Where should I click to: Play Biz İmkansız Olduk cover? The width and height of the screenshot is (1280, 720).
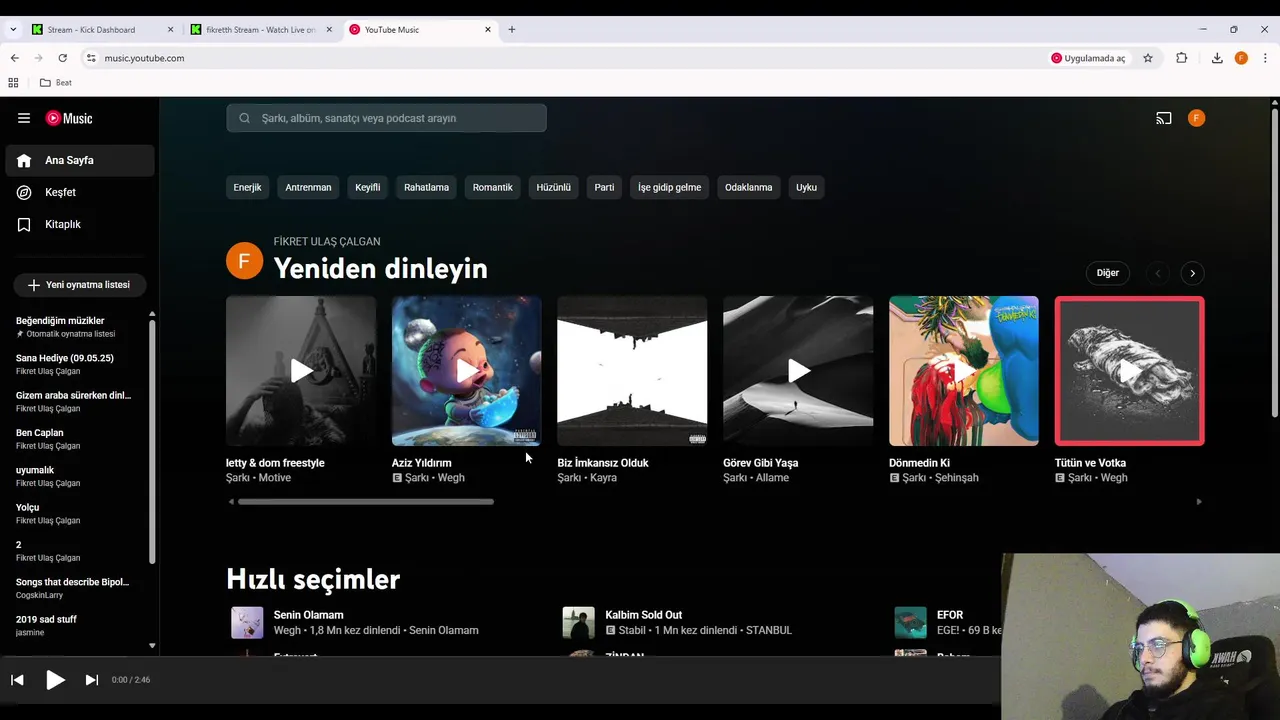pyautogui.click(x=632, y=371)
